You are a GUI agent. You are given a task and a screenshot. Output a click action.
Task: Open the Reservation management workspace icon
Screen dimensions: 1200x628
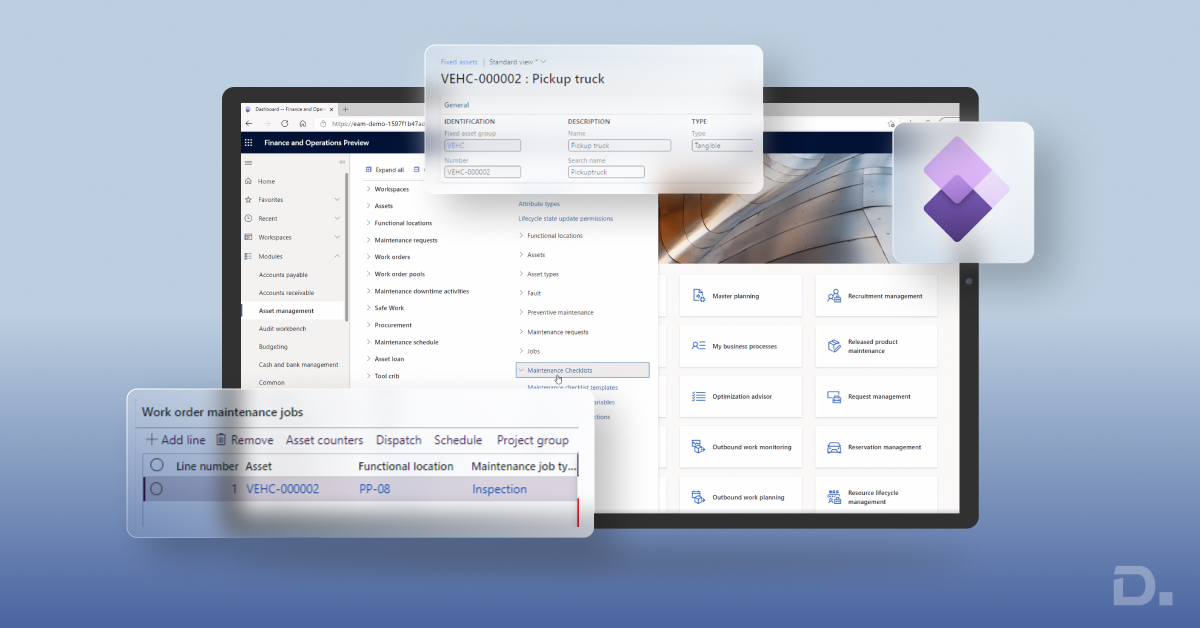[x=833, y=446]
